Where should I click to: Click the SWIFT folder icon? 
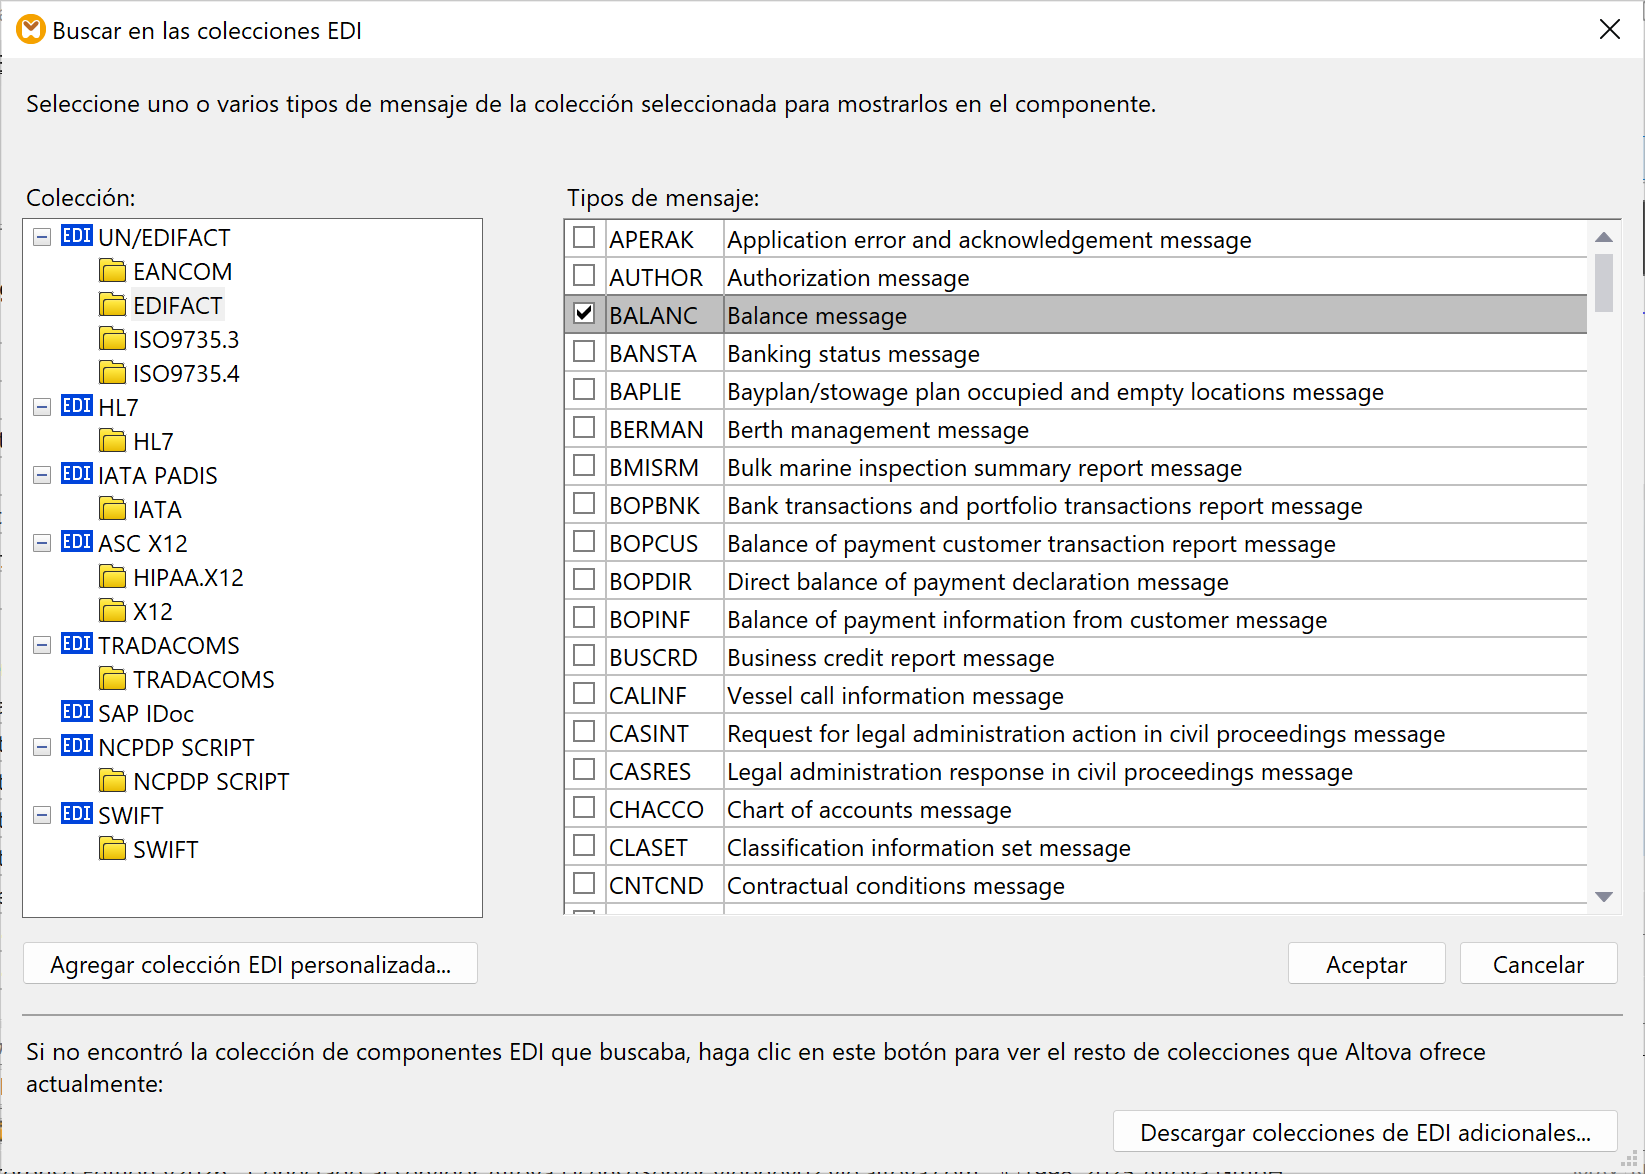[x=113, y=849]
